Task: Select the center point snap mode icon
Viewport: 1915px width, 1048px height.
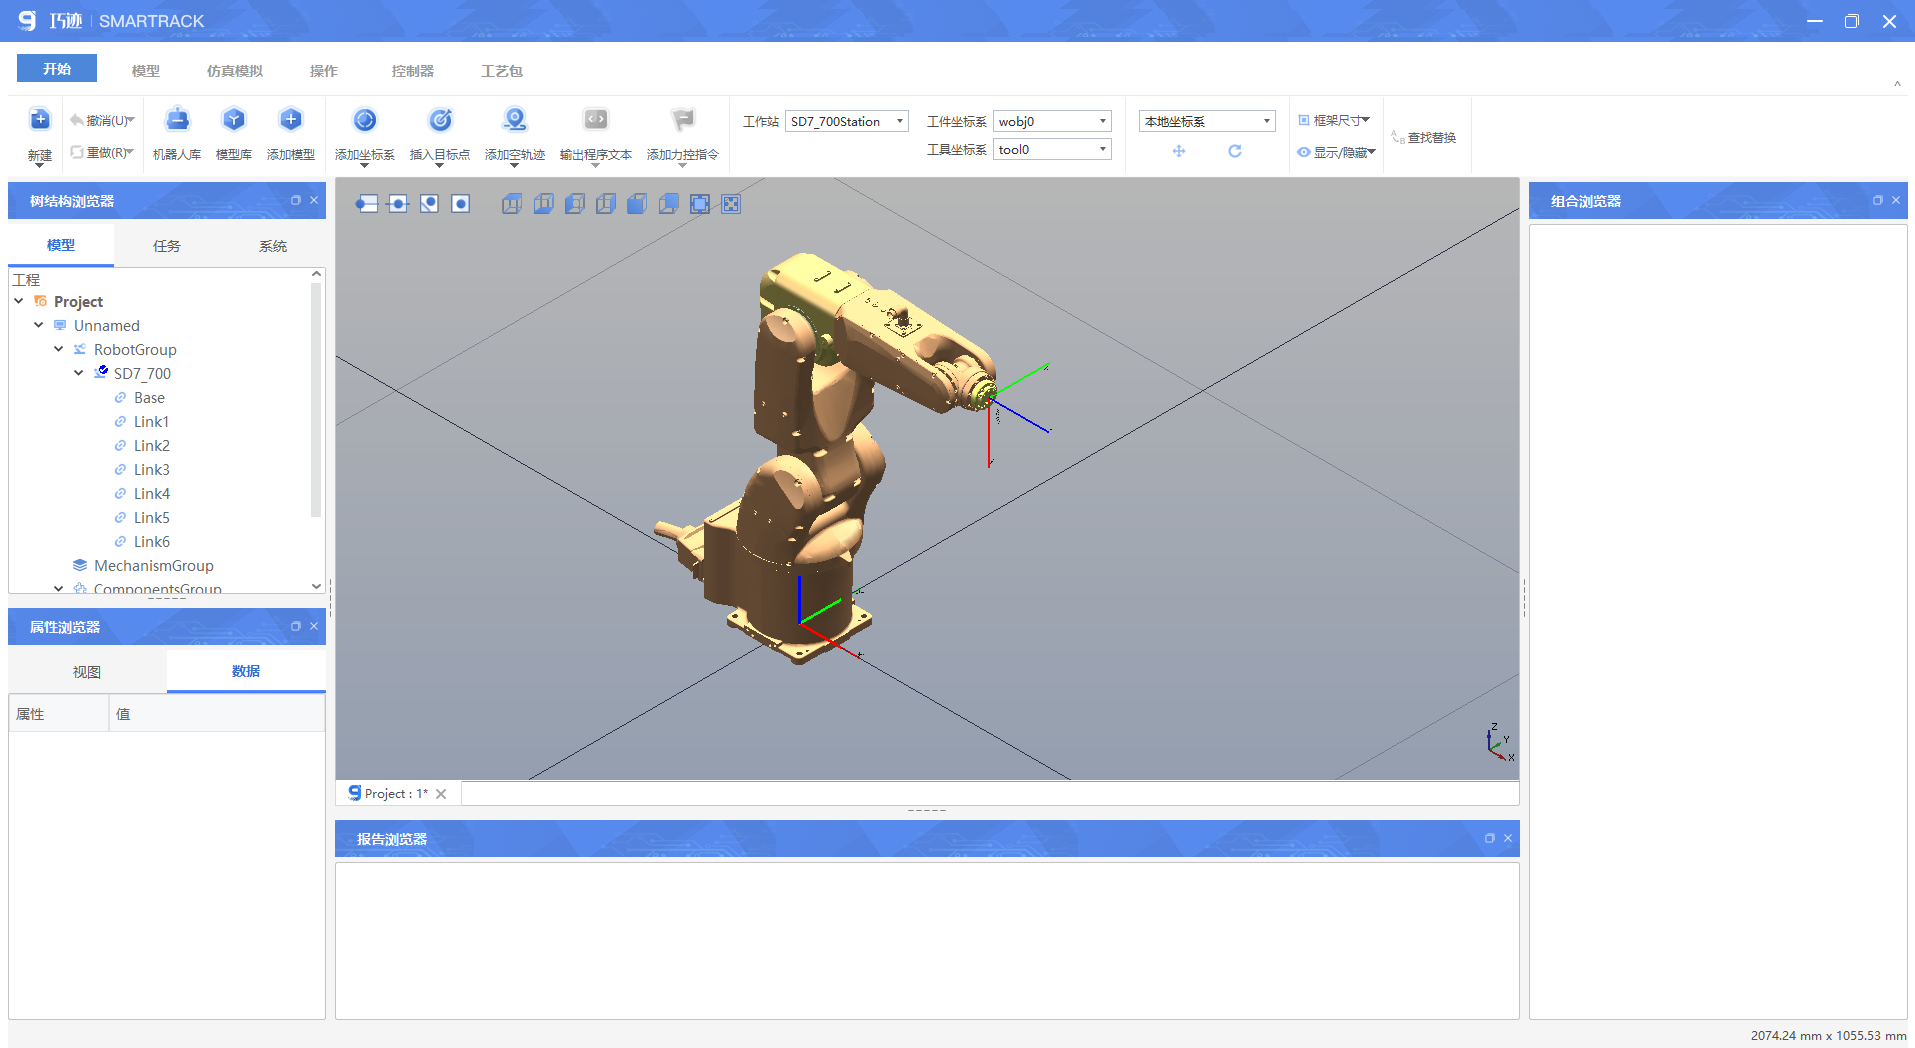Action: point(460,204)
